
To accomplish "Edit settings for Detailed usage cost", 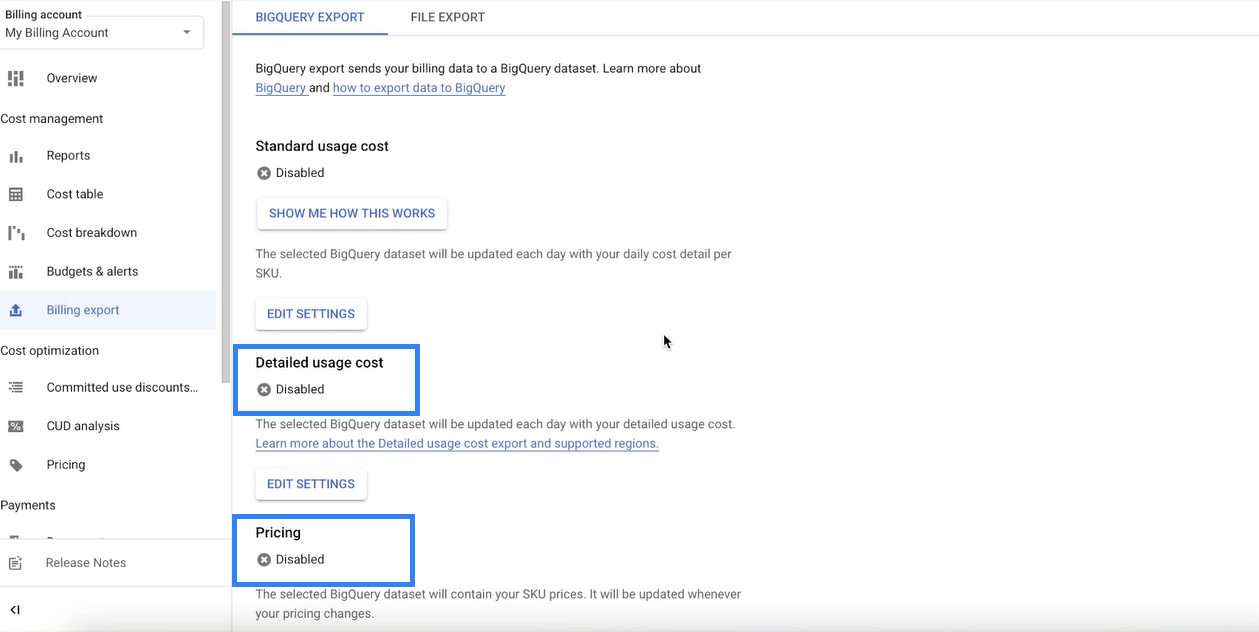I will tap(311, 484).
